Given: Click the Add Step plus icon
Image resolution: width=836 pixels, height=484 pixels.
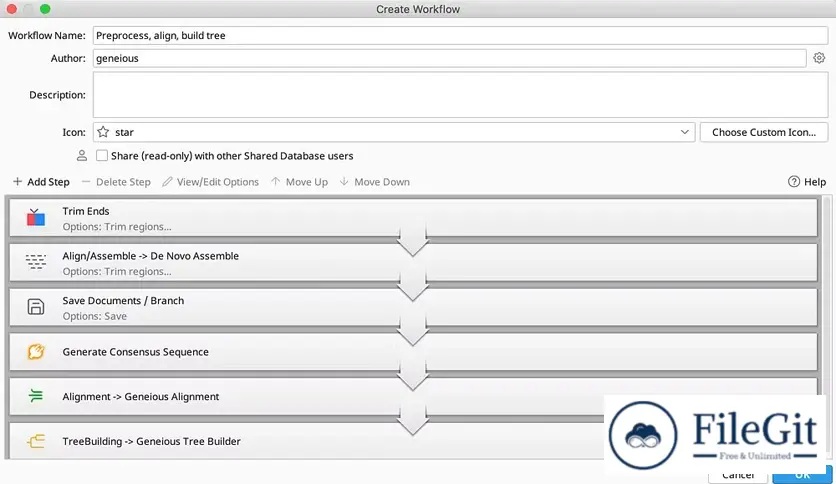Looking at the screenshot, I should click(x=18, y=182).
